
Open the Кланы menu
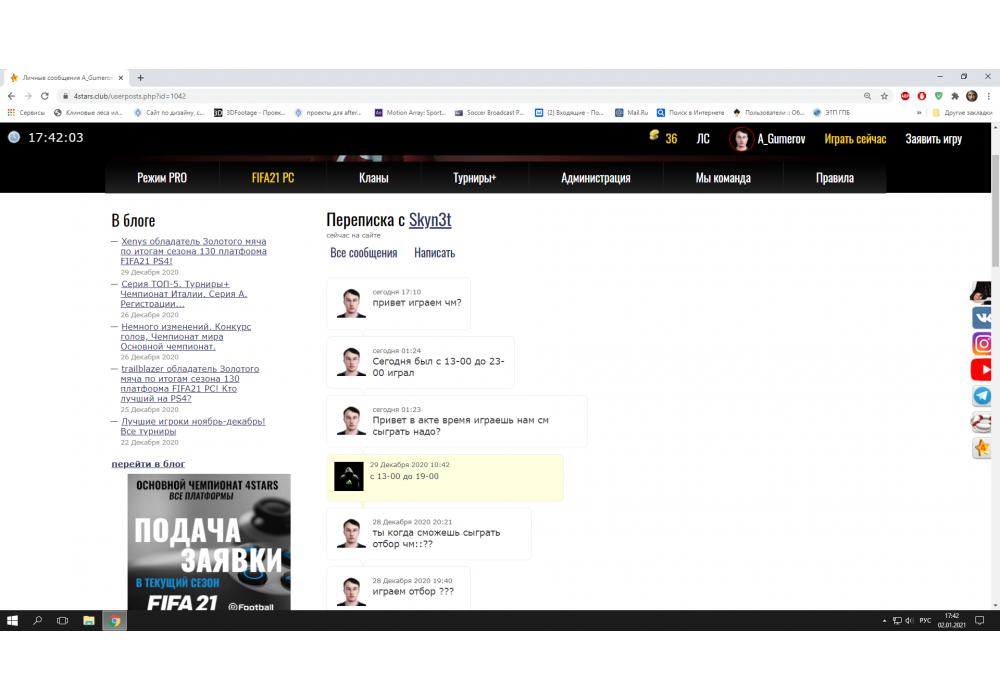[374, 178]
